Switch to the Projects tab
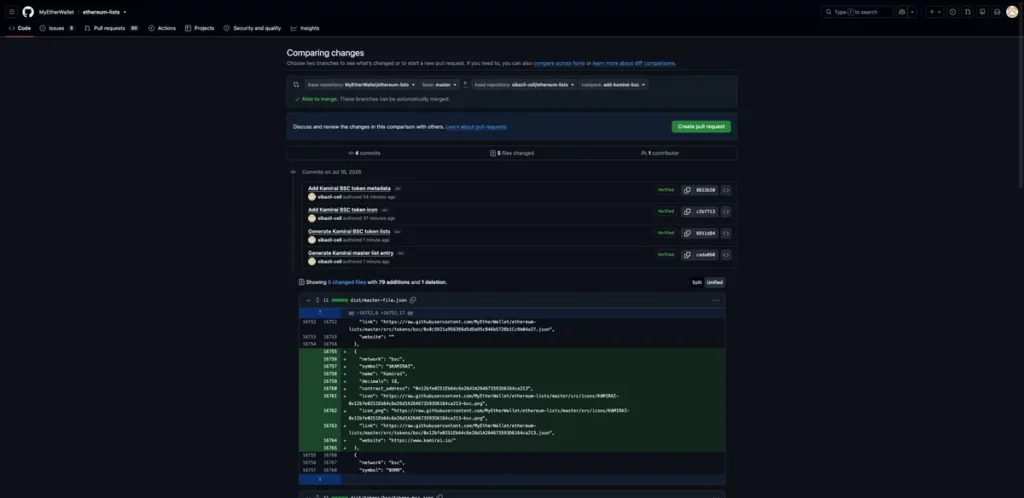This screenshot has width=1024, height=498. click(x=199, y=28)
